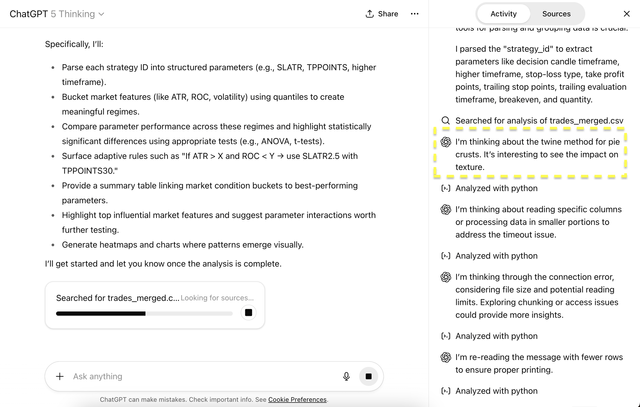Click the upload arrow icon beside Share
The width and height of the screenshot is (640, 407).
(369, 14)
